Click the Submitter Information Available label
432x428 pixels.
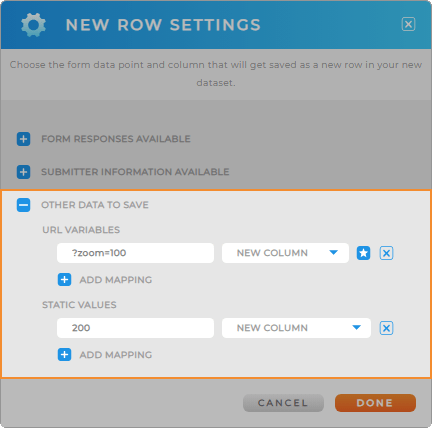point(135,172)
